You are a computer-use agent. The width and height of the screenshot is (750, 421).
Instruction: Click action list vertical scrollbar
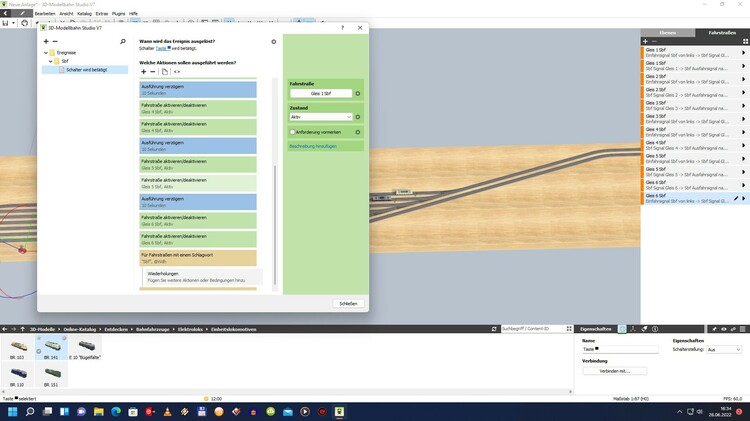point(275,225)
